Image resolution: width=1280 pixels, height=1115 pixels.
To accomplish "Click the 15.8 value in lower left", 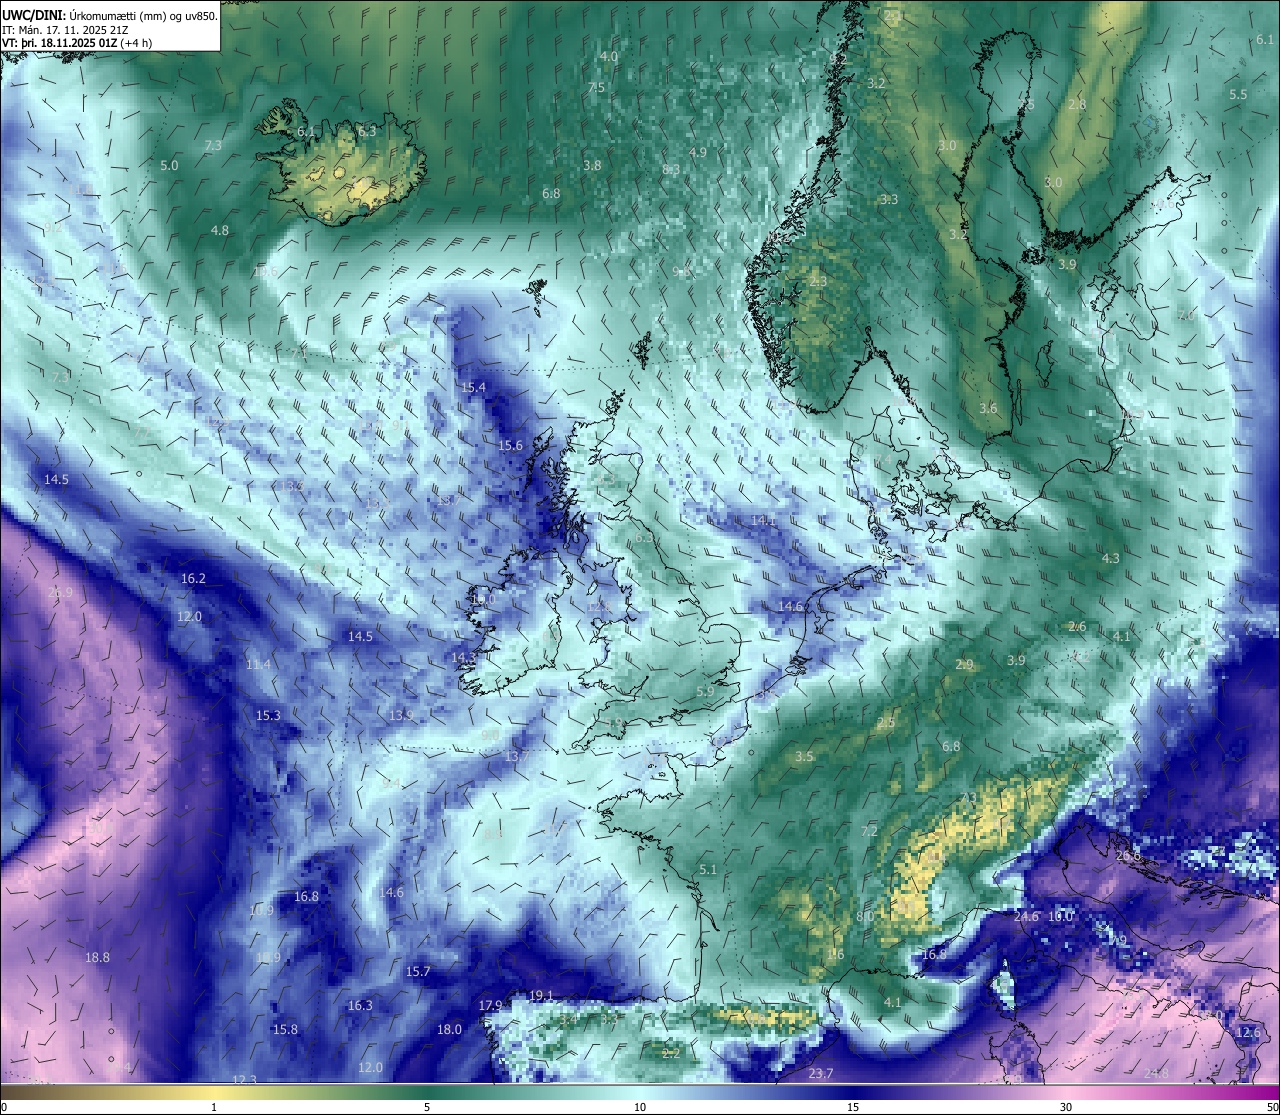I will pyautogui.click(x=285, y=1029).
